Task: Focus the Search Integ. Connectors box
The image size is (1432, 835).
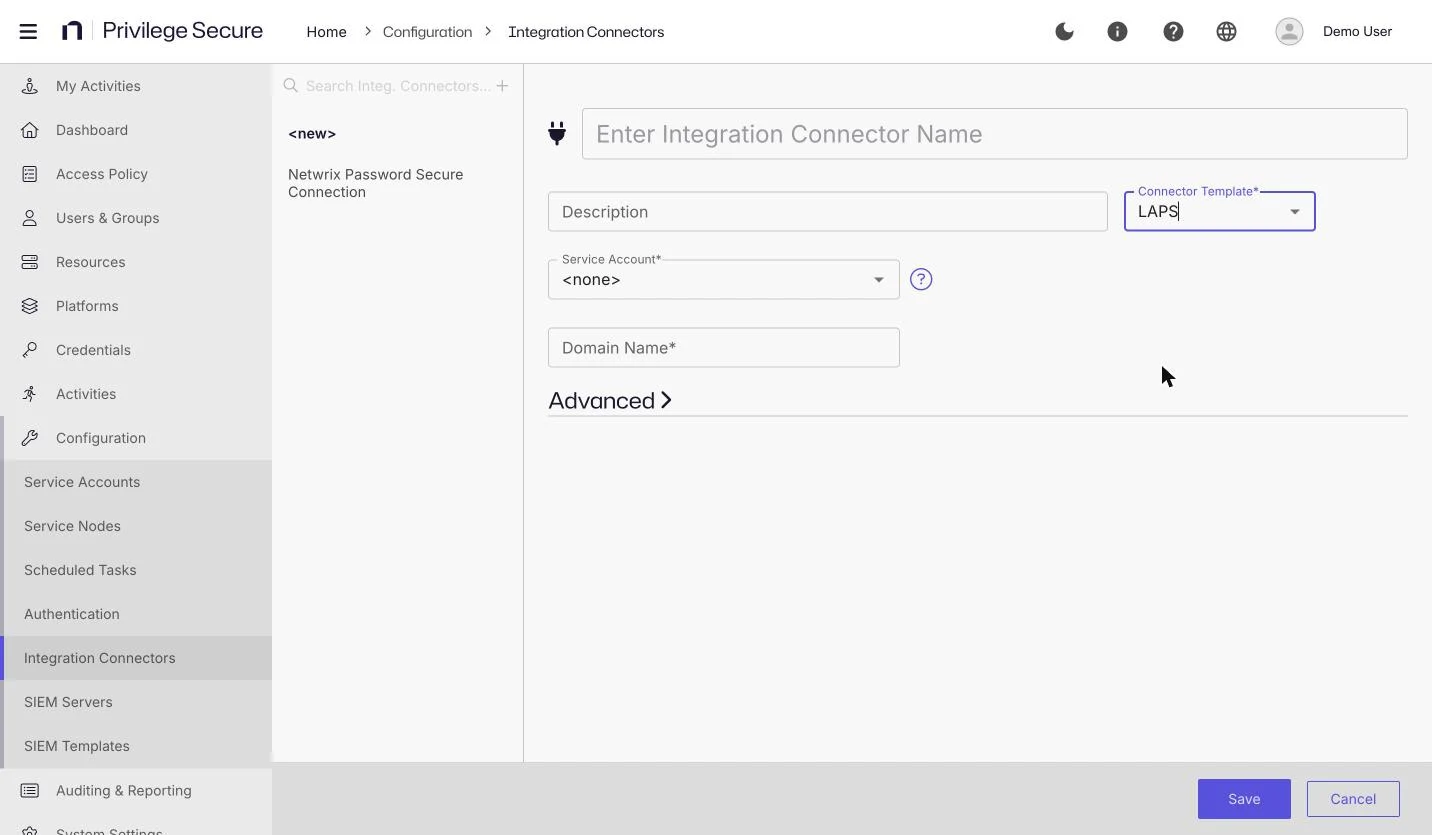Action: (x=397, y=86)
